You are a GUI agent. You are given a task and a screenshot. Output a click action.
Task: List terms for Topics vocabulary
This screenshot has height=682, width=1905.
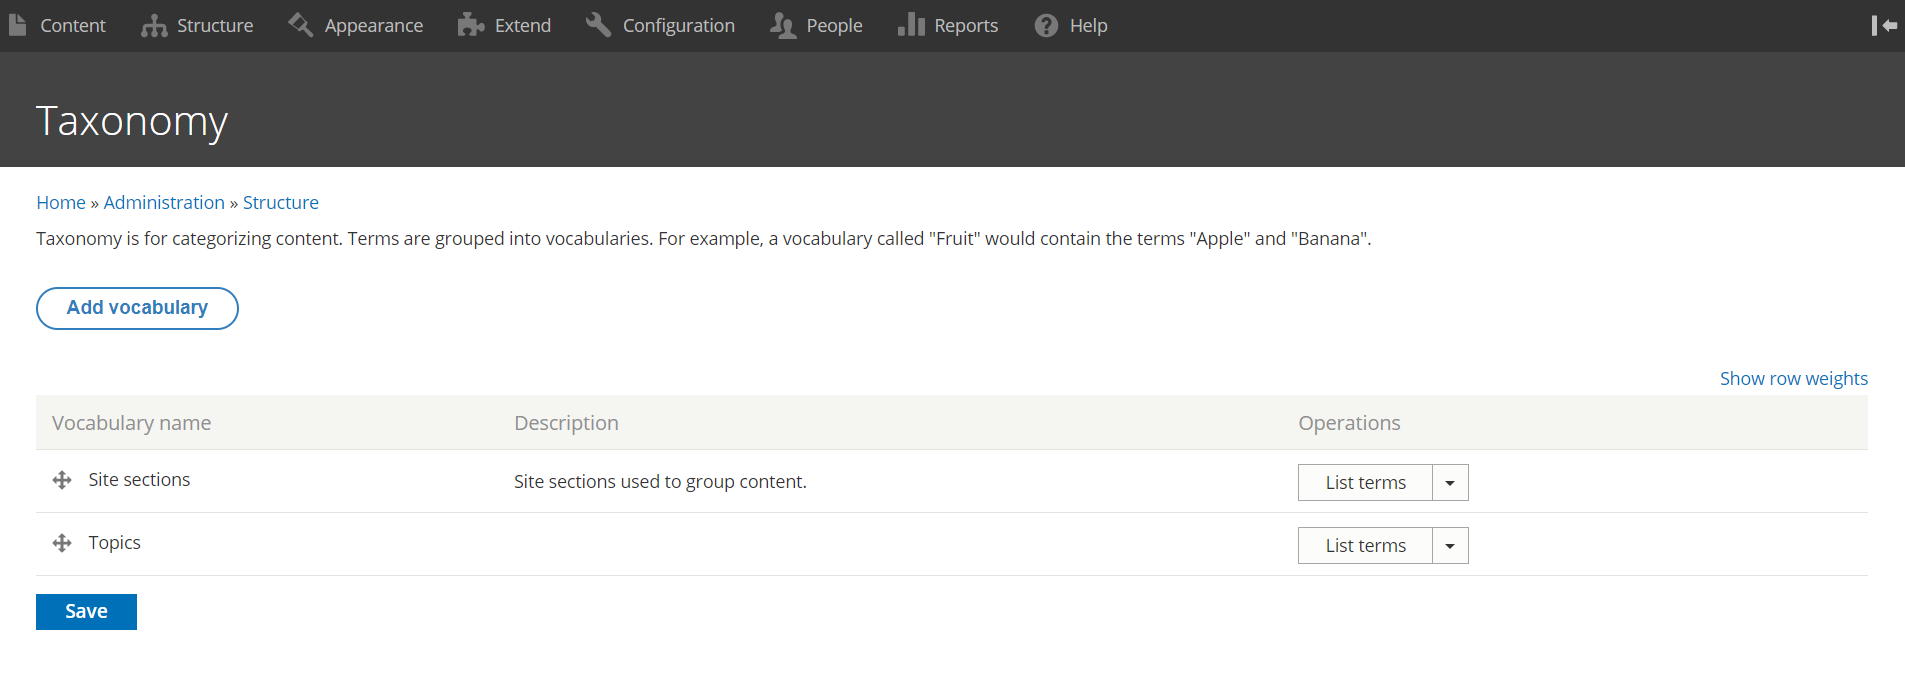click(x=1365, y=546)
